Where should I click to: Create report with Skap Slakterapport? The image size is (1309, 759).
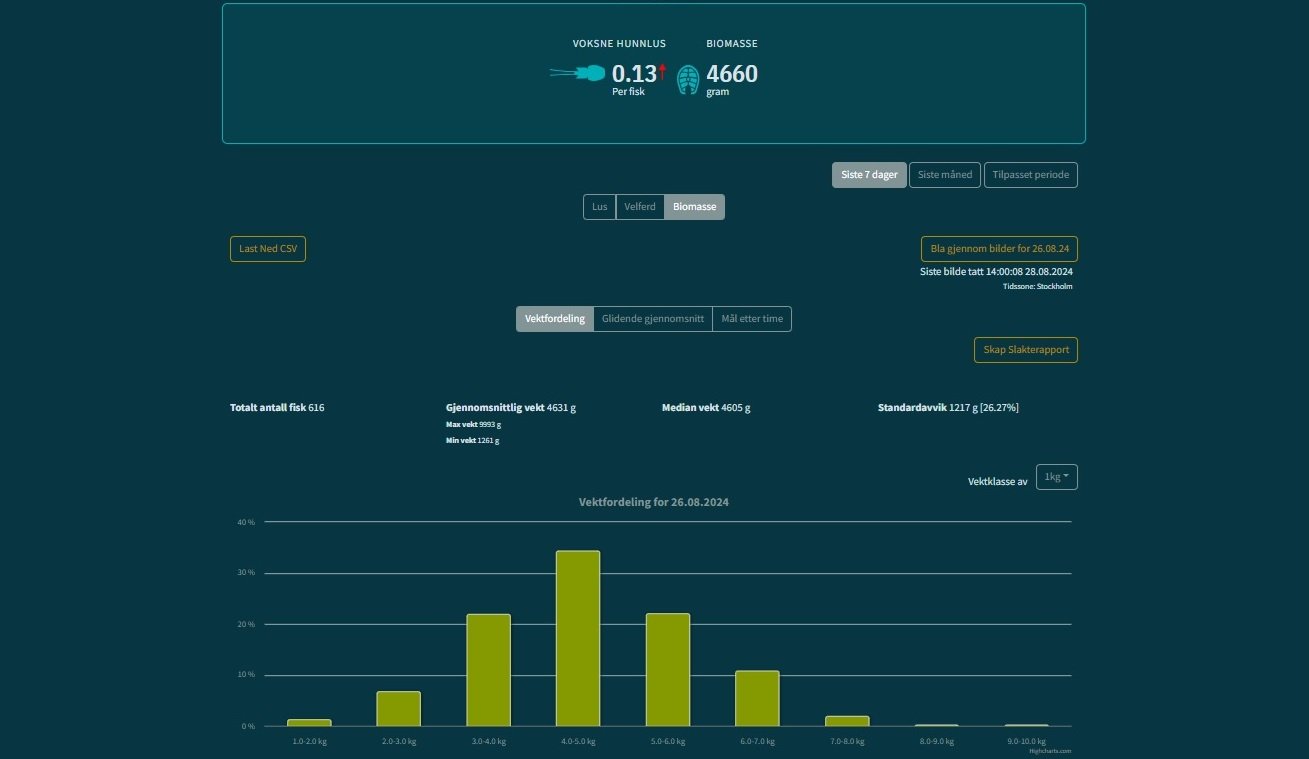1026,350
